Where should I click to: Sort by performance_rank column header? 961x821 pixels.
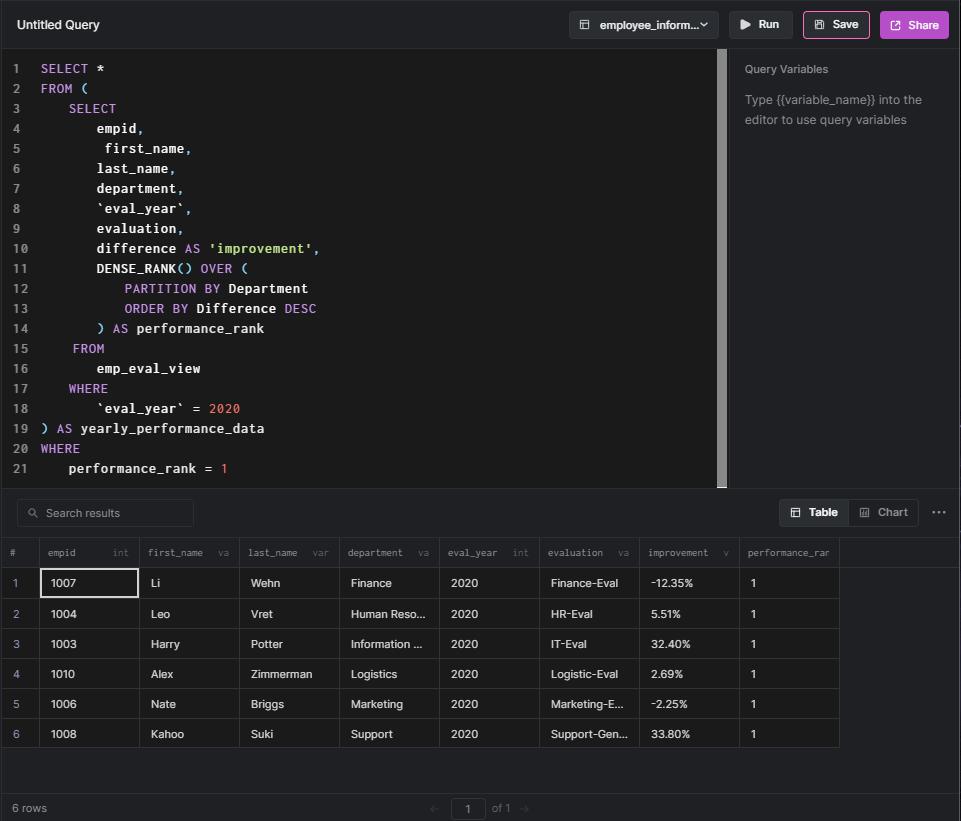(788, 553)
